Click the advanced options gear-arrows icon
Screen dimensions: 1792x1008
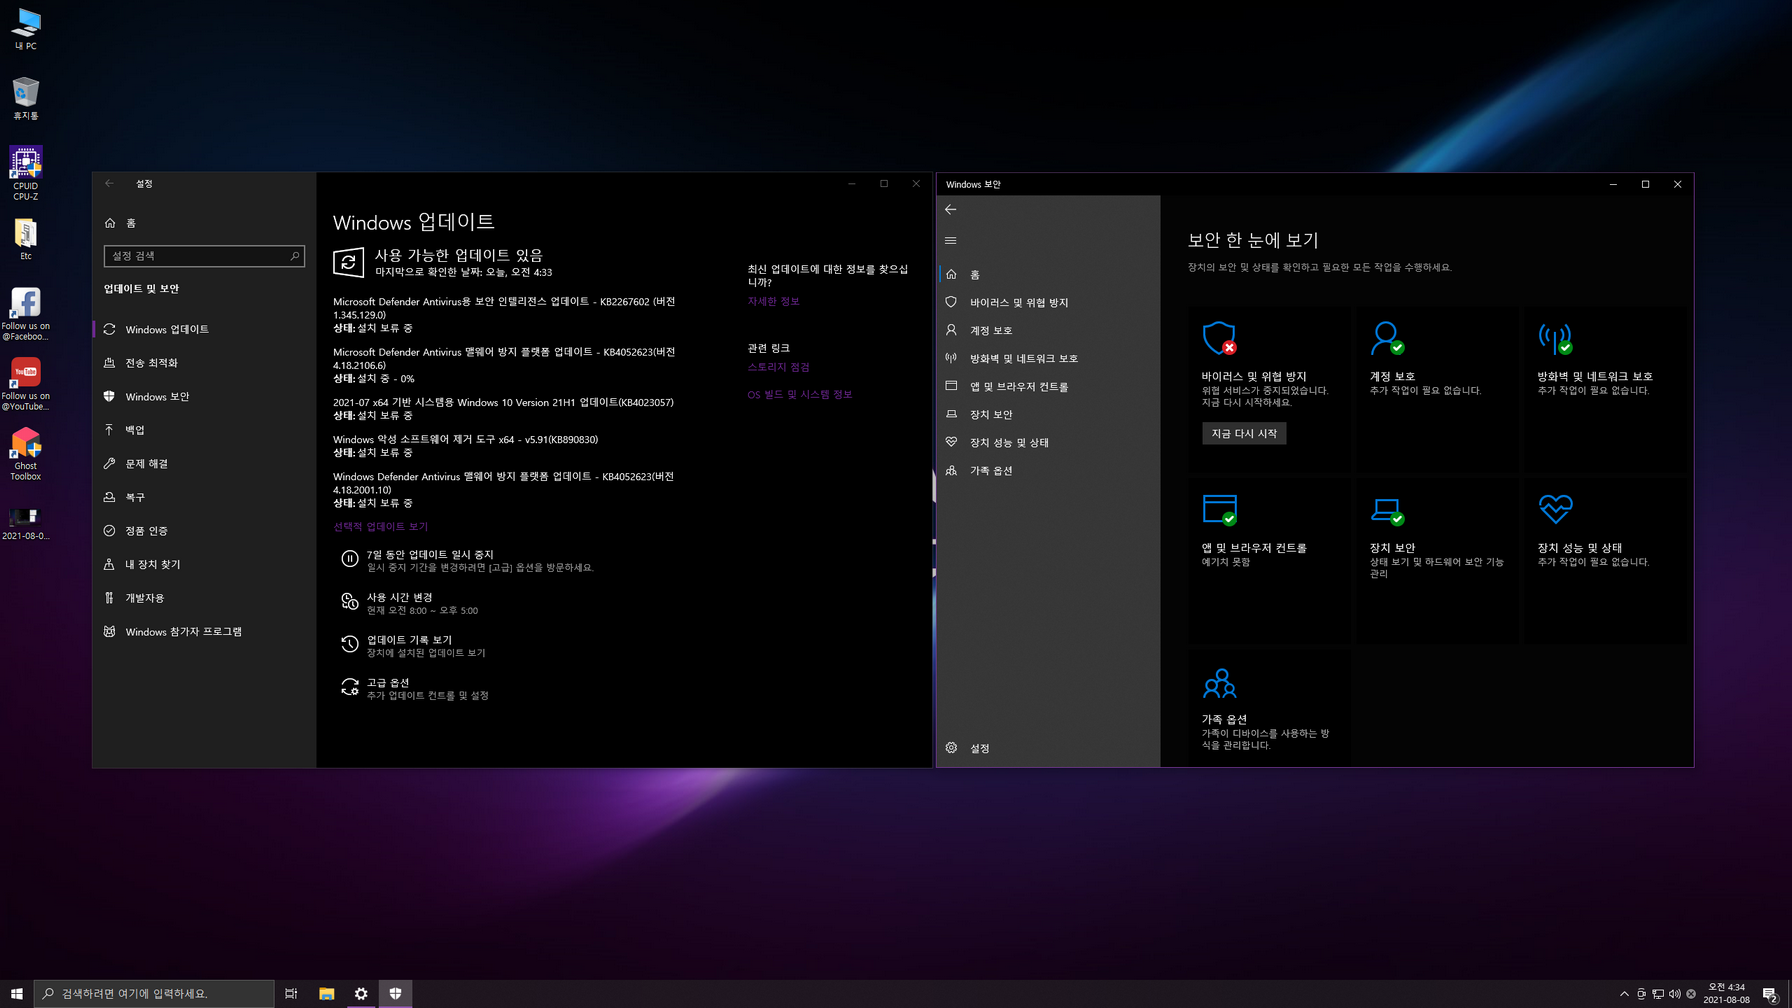[350, 687]
